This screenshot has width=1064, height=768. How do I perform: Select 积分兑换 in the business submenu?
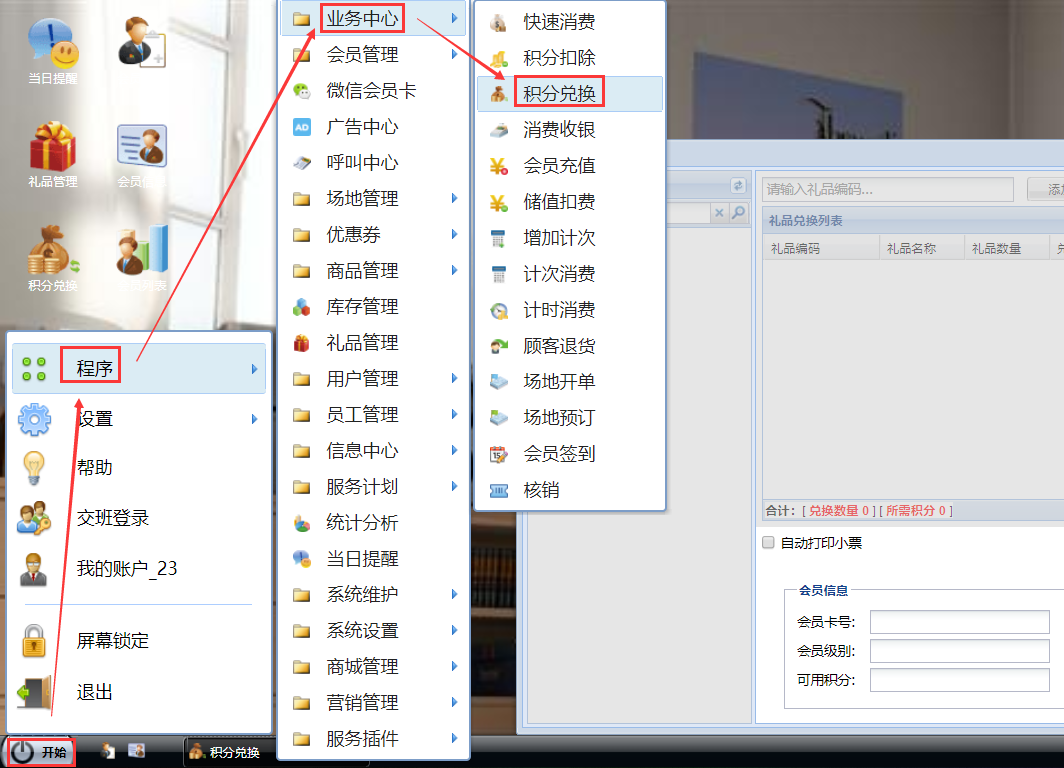tap(559, 94)
